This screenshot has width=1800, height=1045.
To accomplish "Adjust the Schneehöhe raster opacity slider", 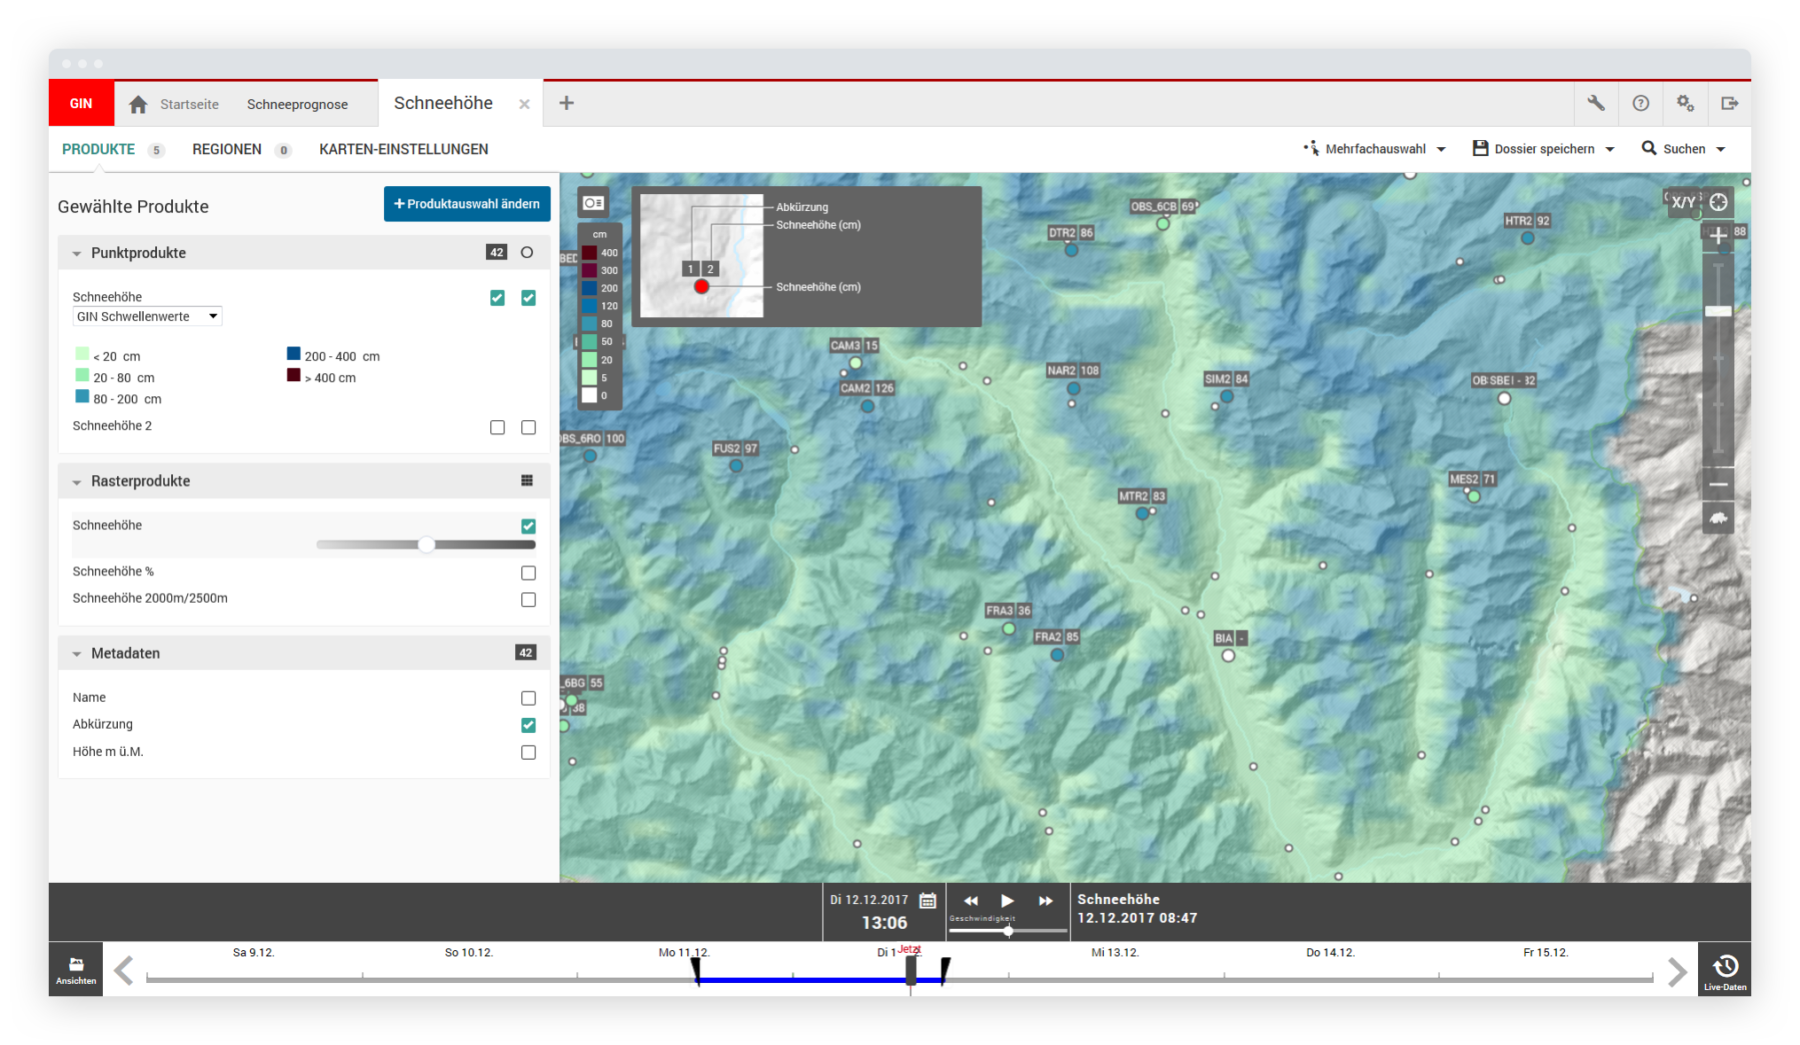I will (427, 545).
